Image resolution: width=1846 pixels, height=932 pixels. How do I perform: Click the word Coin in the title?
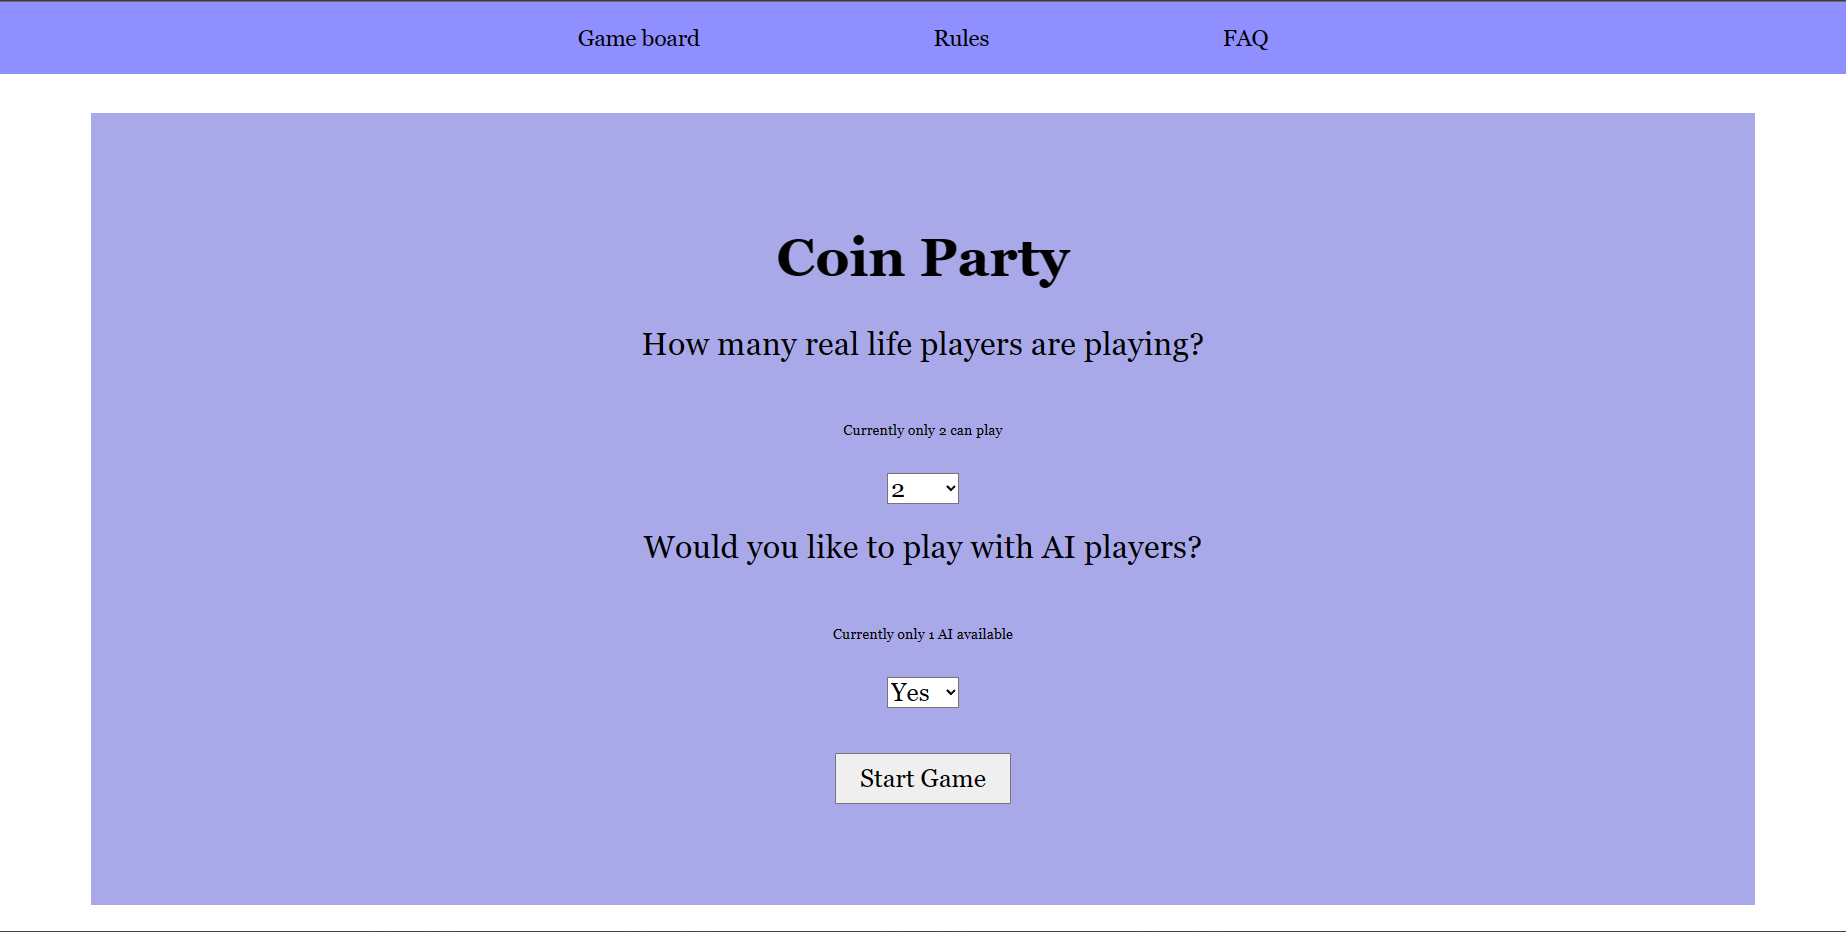pyautogui.click(x=840, y=258)
